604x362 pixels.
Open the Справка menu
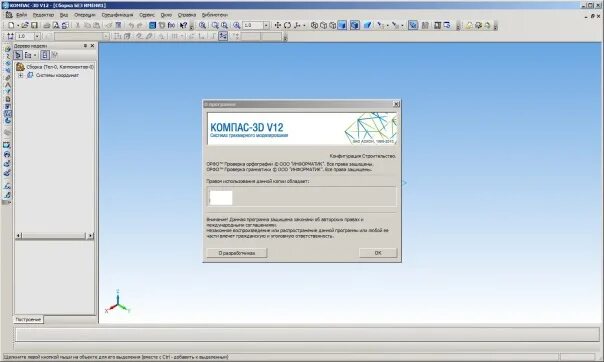(187, 15)
